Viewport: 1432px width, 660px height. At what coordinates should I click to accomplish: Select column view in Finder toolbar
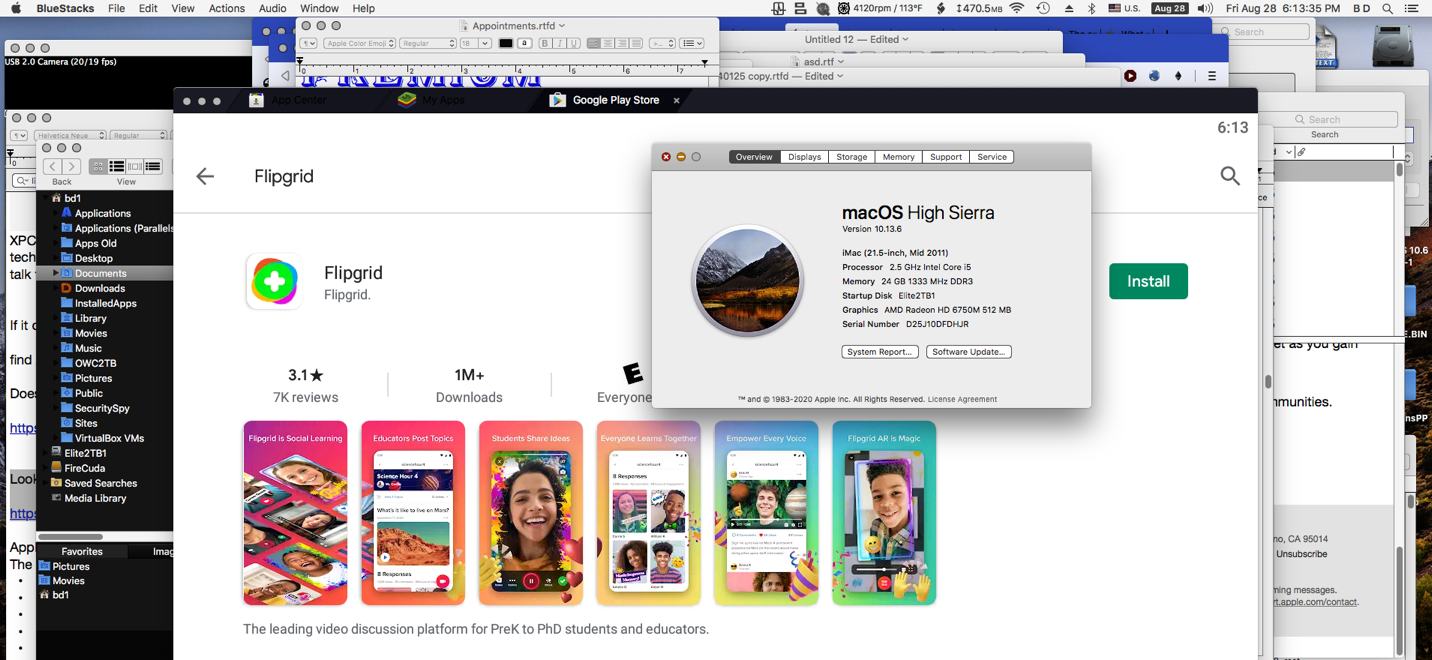coord(134,166)
